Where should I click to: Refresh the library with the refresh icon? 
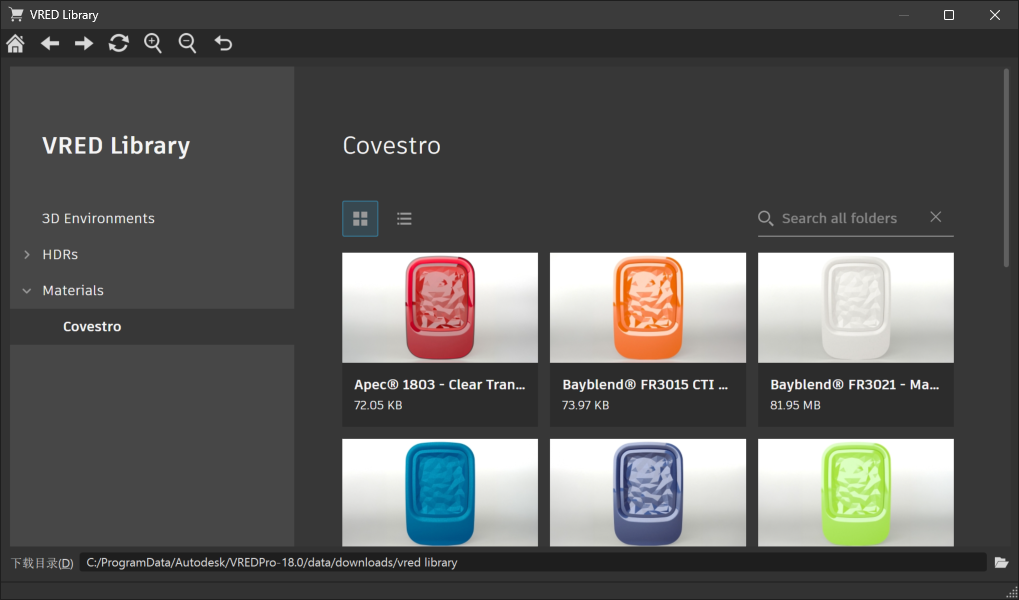tap(118, 43)
